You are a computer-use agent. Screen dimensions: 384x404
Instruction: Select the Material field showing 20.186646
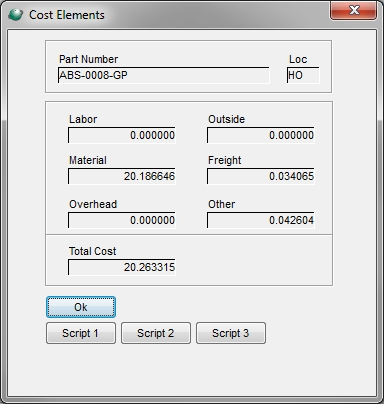pos(122,176)
